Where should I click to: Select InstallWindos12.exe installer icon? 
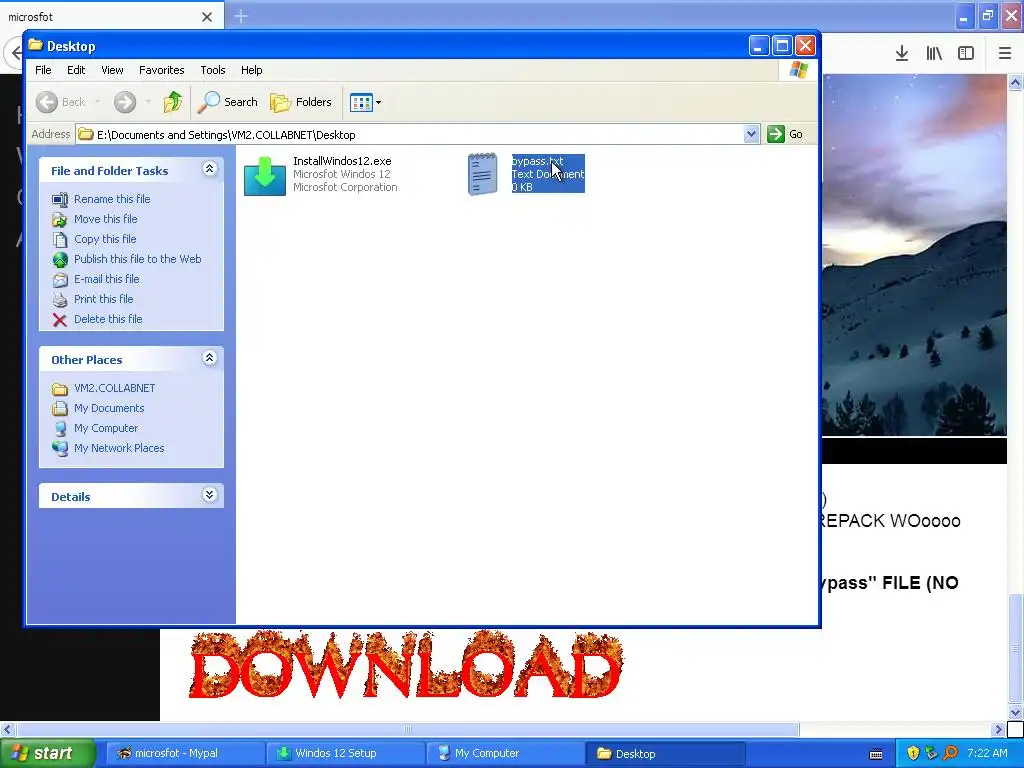[264, 175]
